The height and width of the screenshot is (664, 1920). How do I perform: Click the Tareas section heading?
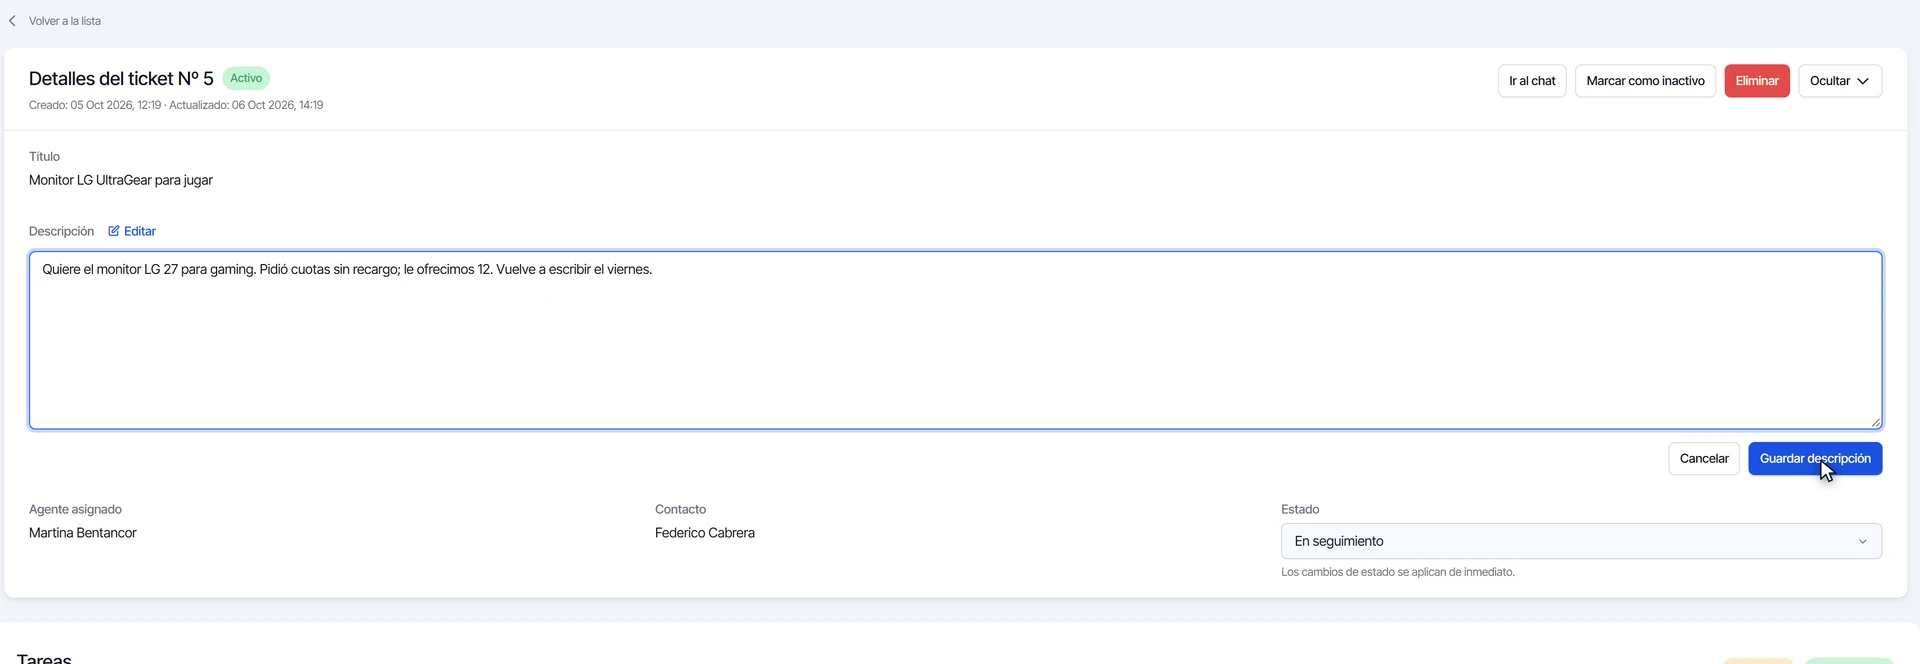point(44,658)
